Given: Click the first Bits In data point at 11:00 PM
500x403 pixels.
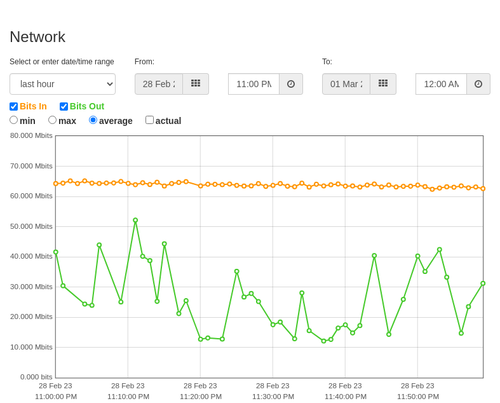Looking at the screenshot, I should point(56,184).
